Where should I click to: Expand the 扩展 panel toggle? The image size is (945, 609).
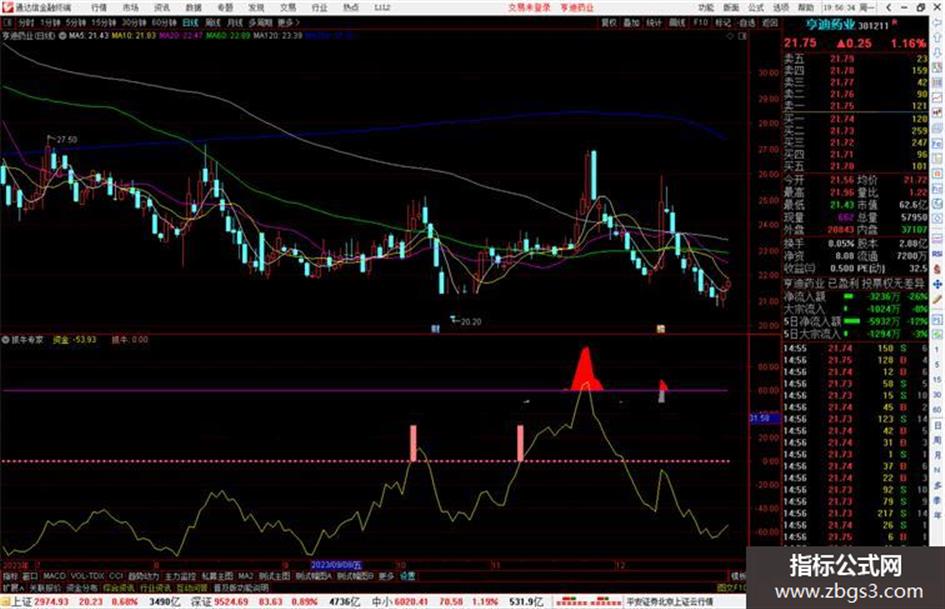pos(13,587)
